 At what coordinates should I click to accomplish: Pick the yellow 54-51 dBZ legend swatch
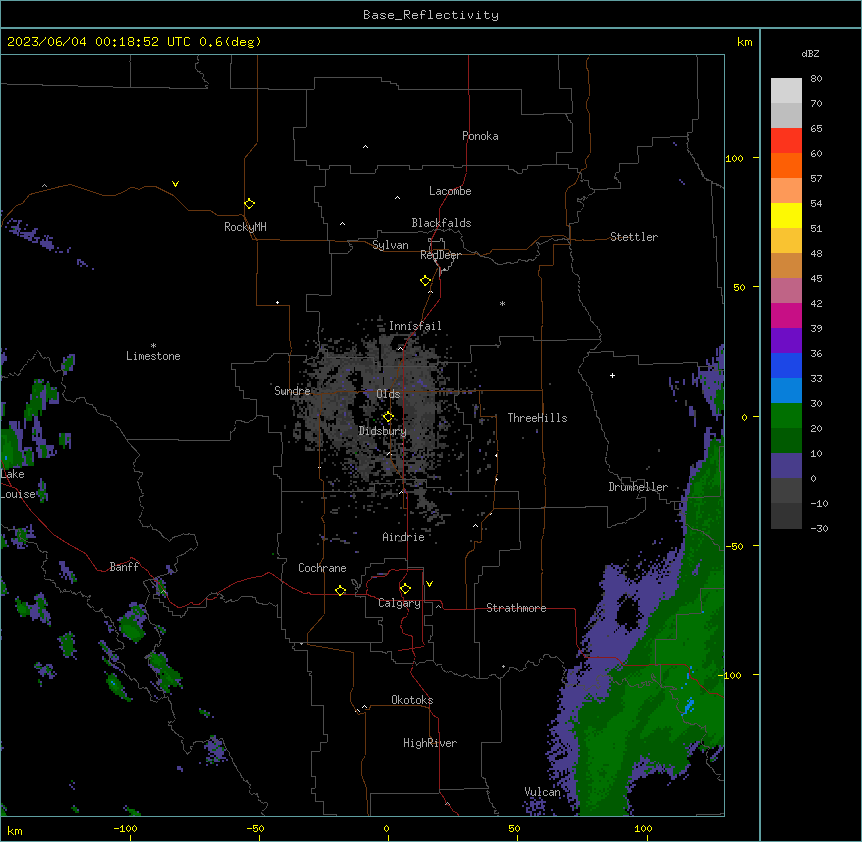pos(786,215)
